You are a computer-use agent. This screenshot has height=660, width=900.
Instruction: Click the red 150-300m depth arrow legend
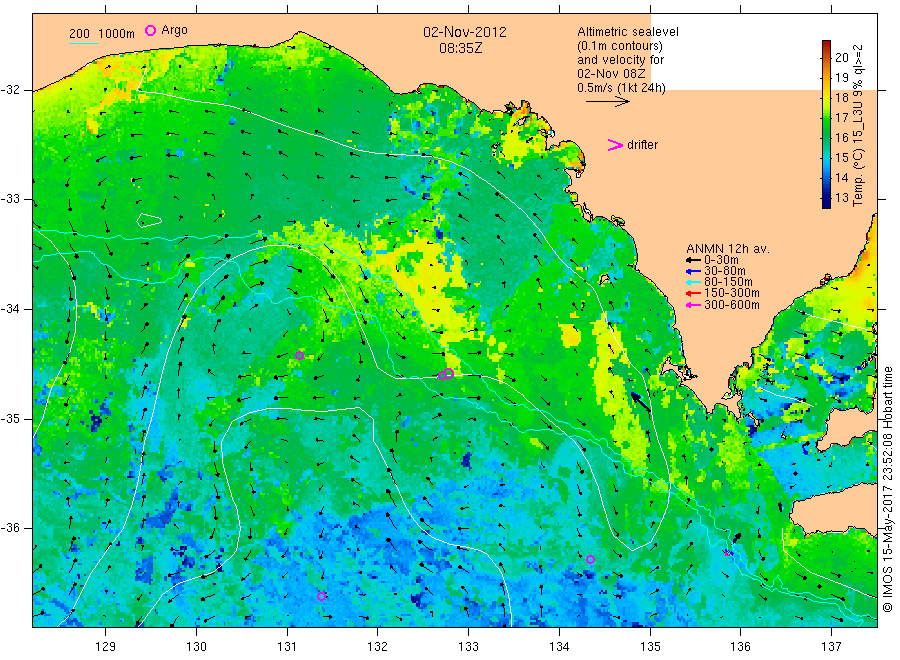coord(693,294)
